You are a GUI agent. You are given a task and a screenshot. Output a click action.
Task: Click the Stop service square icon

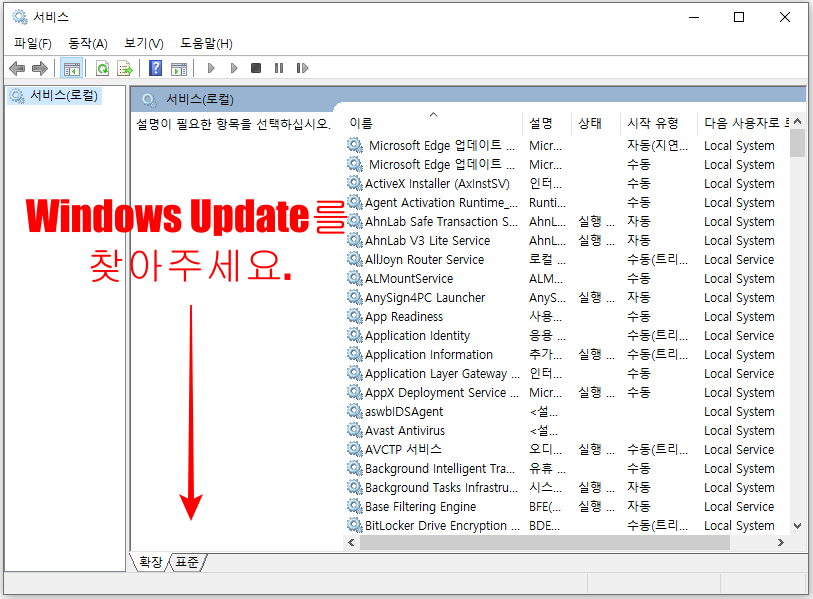point(256,68)
